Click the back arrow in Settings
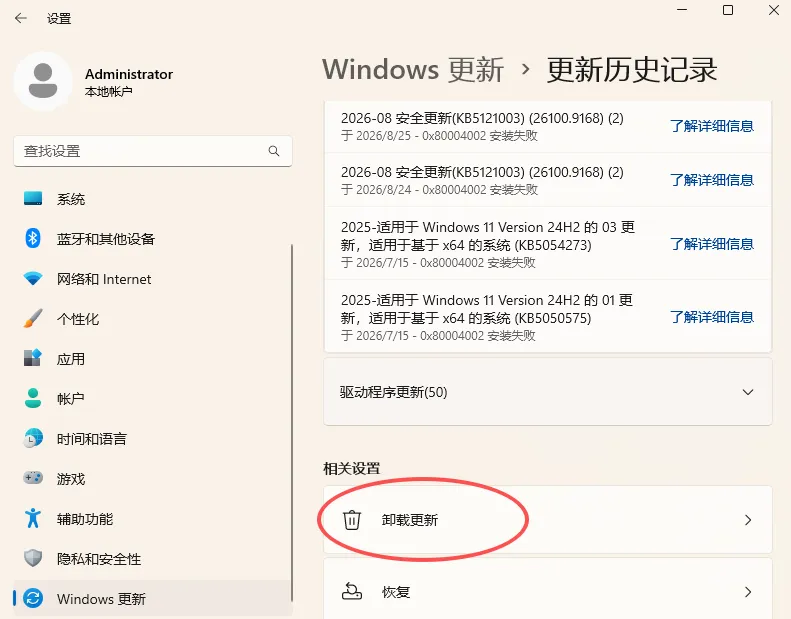 point(21,19)
